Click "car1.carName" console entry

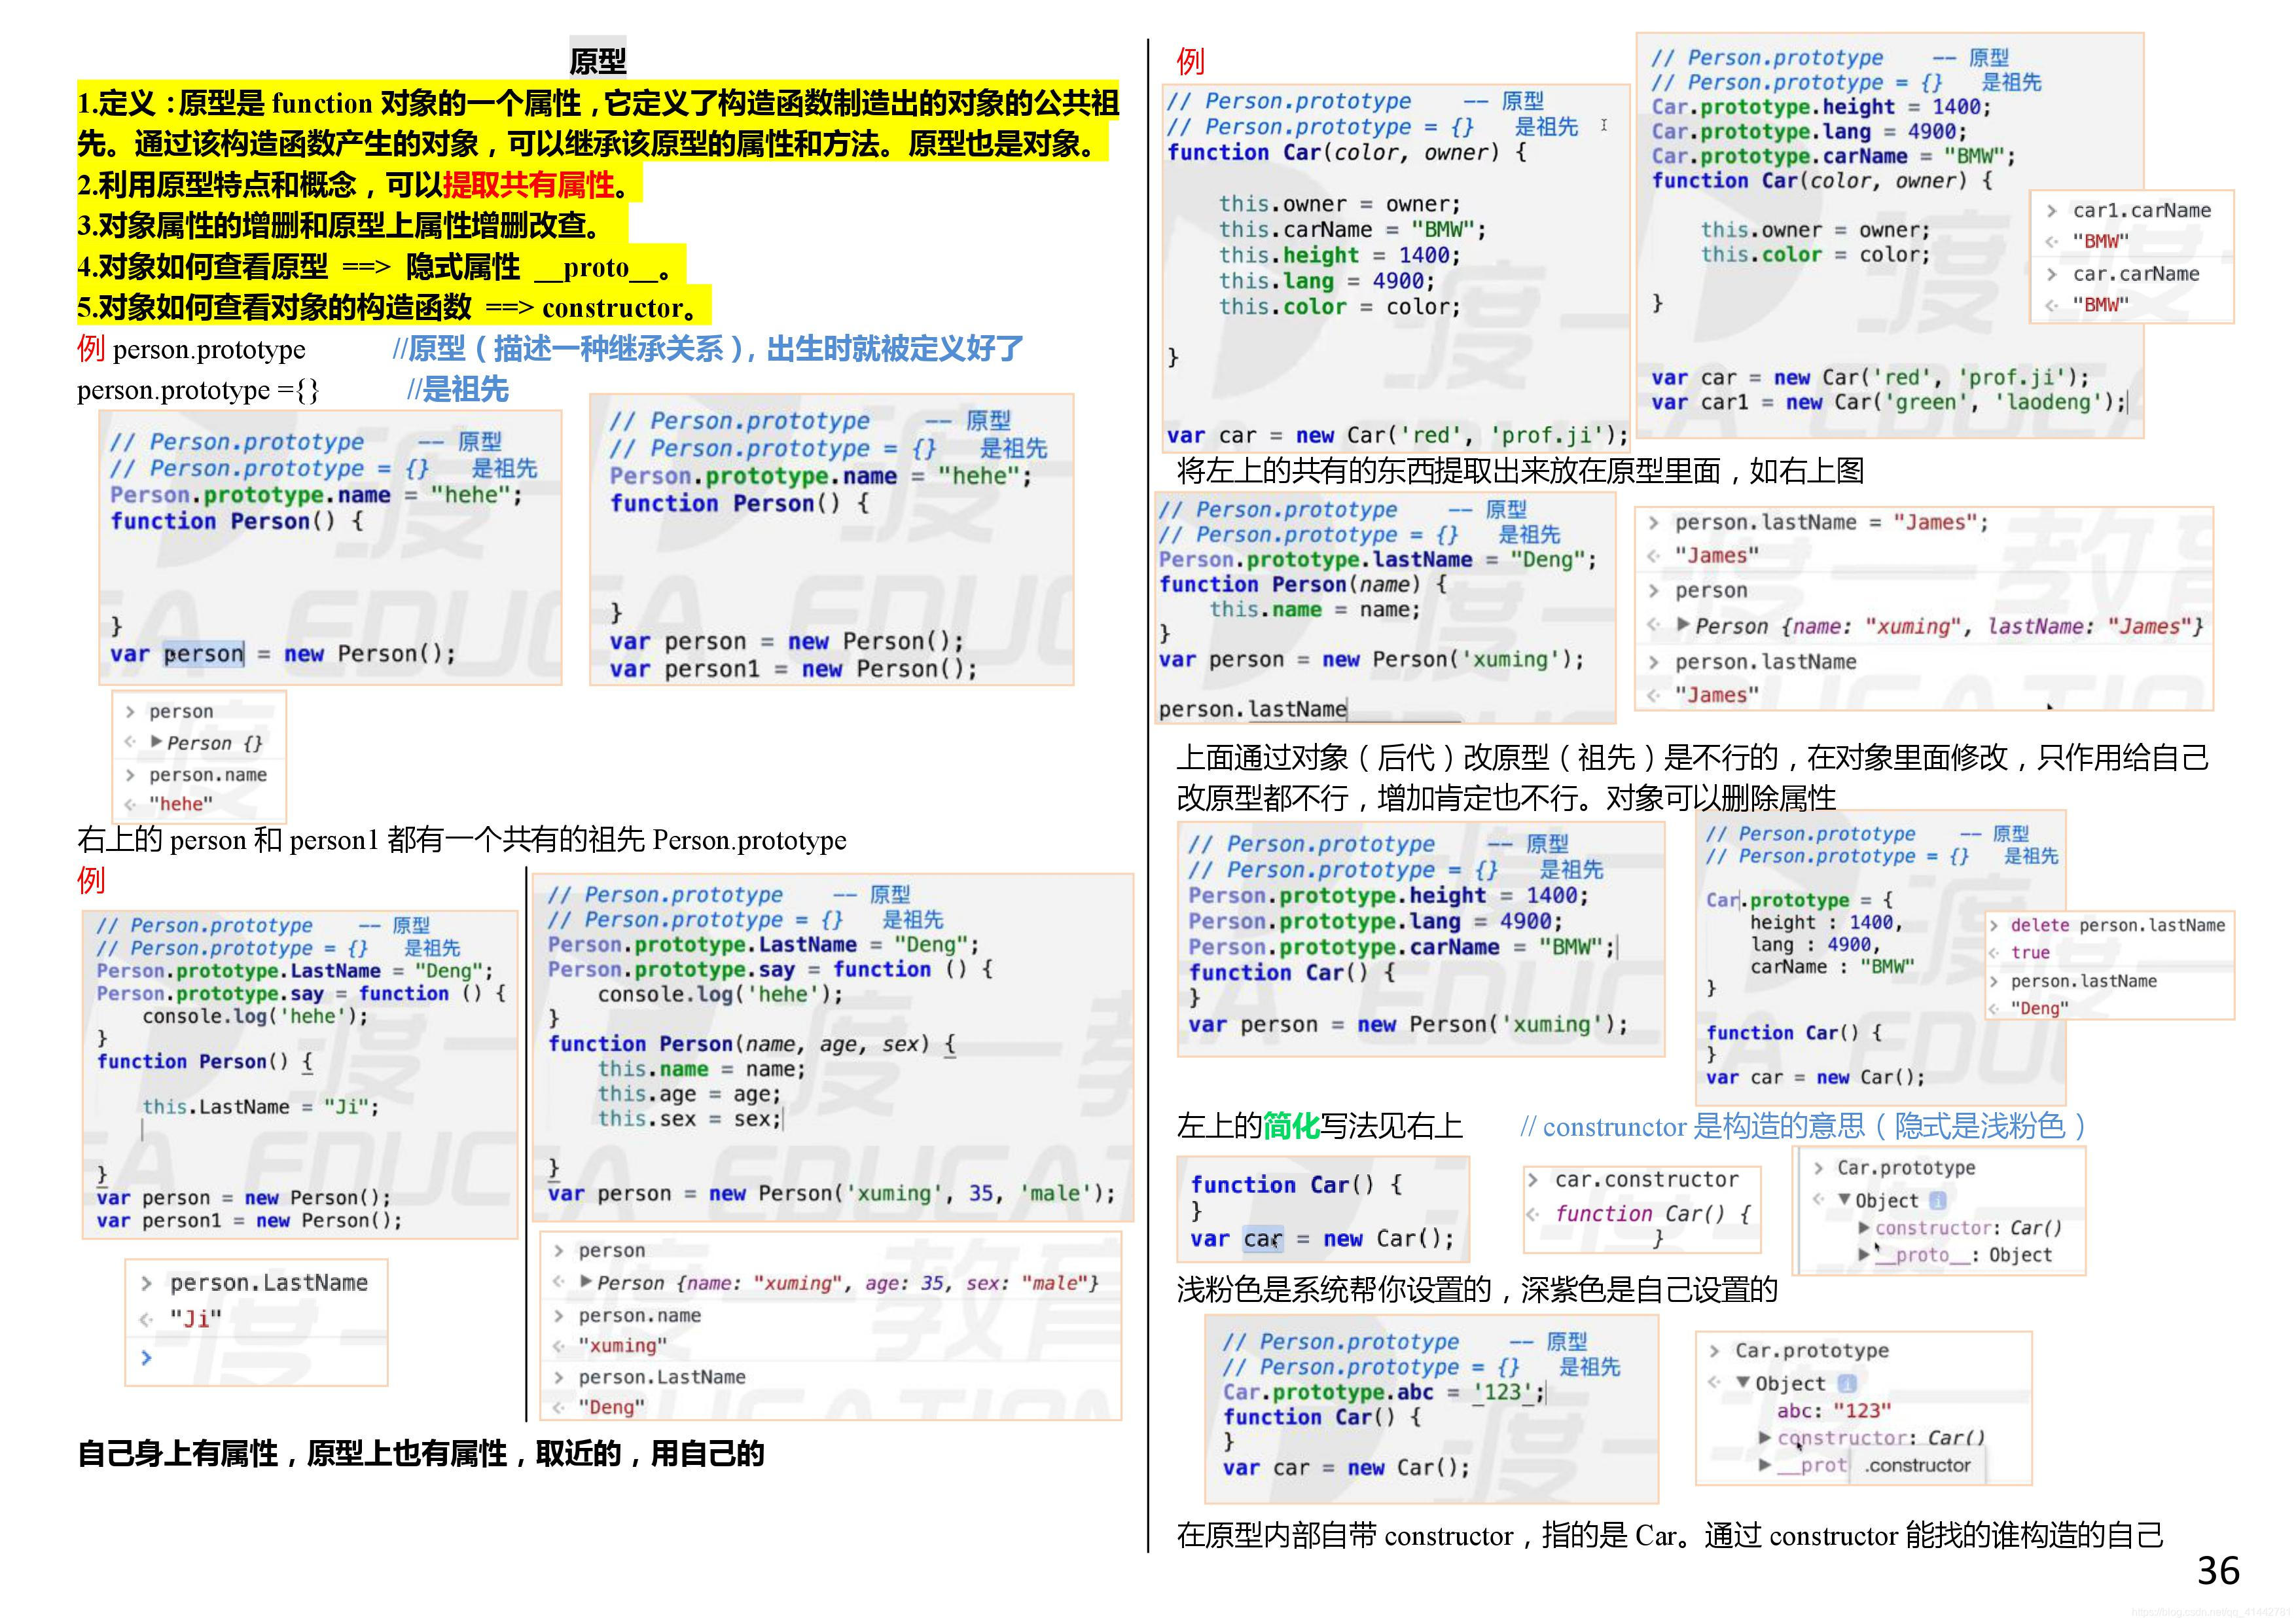click(x=2141, y=210)
